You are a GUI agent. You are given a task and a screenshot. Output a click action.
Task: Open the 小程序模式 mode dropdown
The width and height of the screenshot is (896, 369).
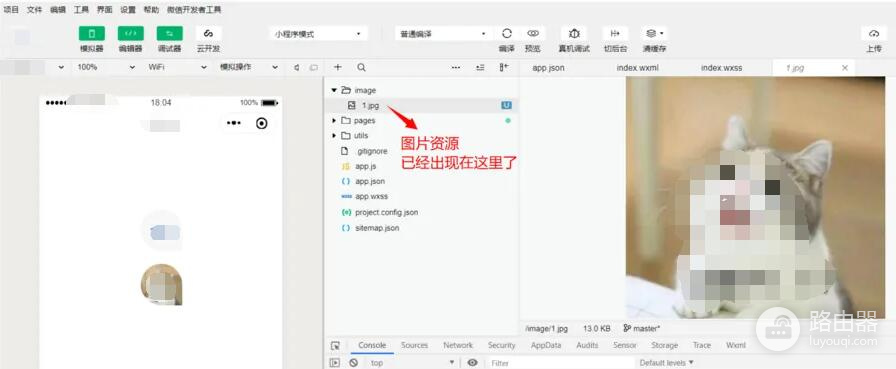click(x=318, y=34)
